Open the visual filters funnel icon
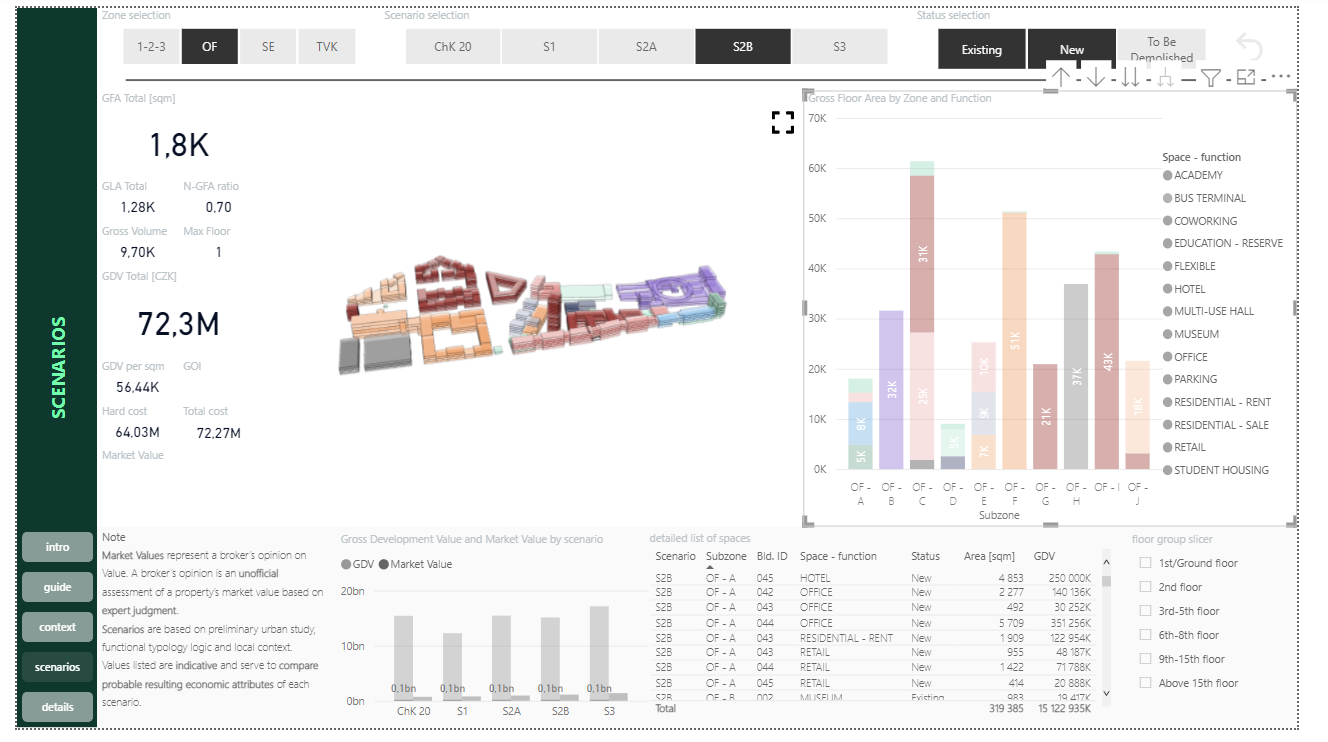Viewport: 1328px width, 742px height. (x=1211, y=77)
